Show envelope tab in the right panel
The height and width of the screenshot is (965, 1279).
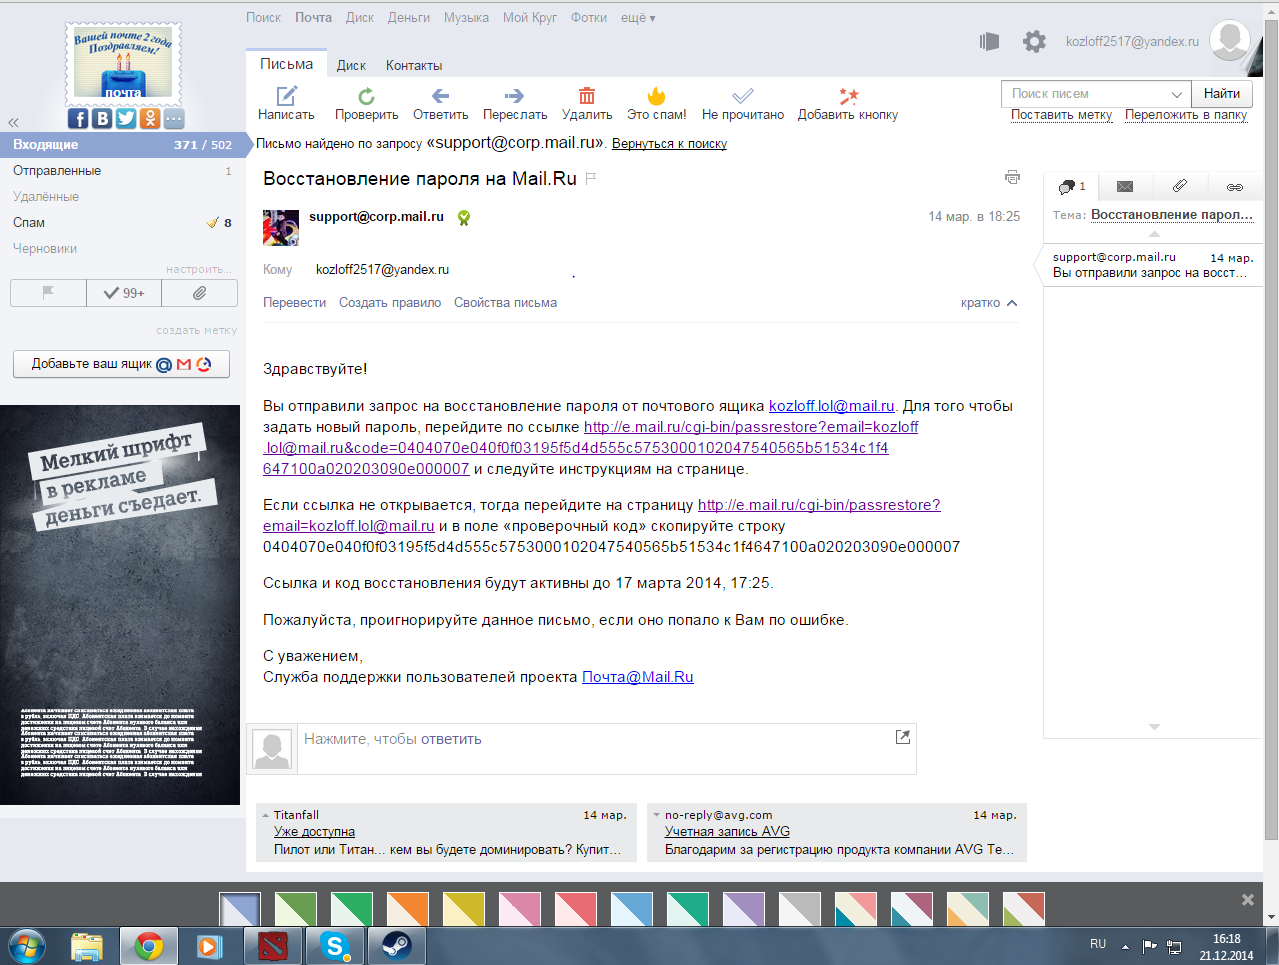click(x=1125, y=186)
